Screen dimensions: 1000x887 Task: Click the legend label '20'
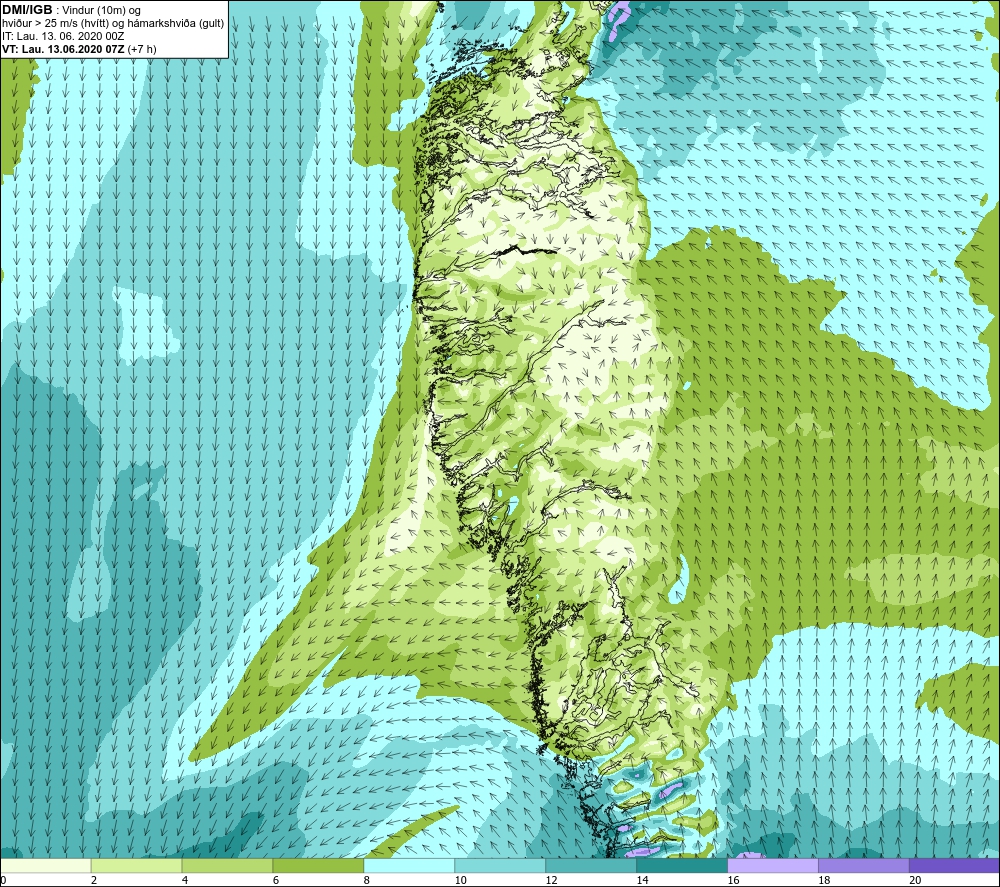[x=915, y=880]
